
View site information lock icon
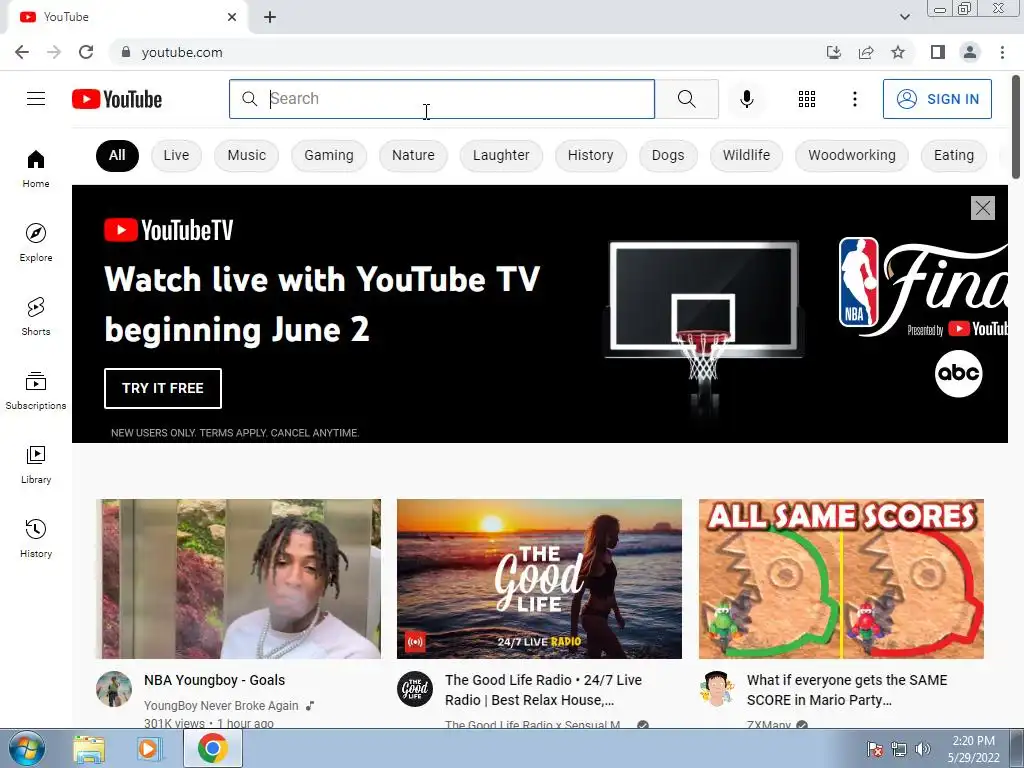click(126, 52)
